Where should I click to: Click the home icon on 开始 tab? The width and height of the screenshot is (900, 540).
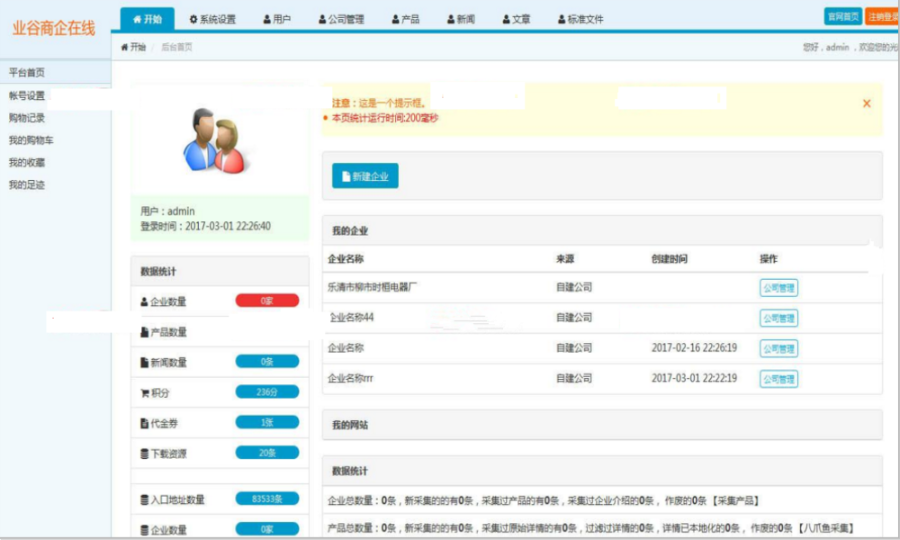pyautogui.click(x=137, y=19)
